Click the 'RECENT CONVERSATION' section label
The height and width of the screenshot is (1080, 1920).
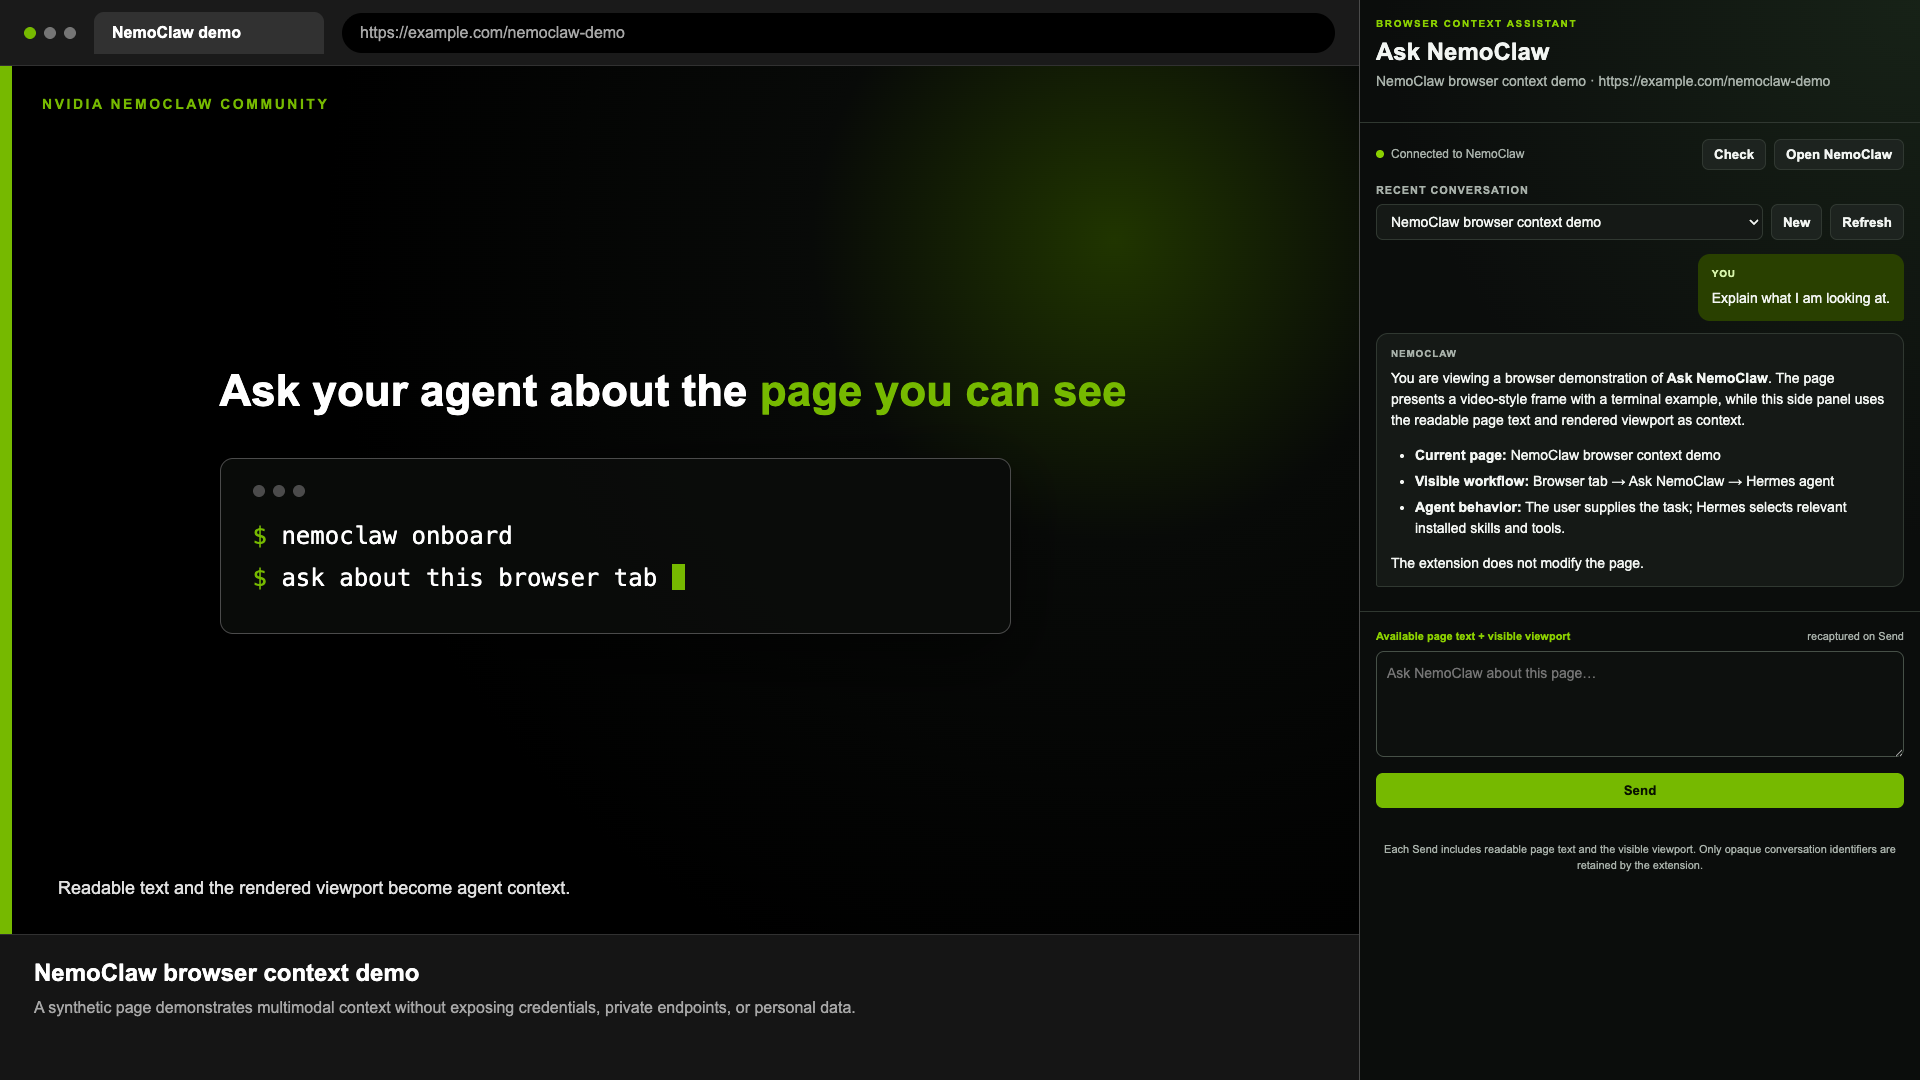coord(1451,190)
